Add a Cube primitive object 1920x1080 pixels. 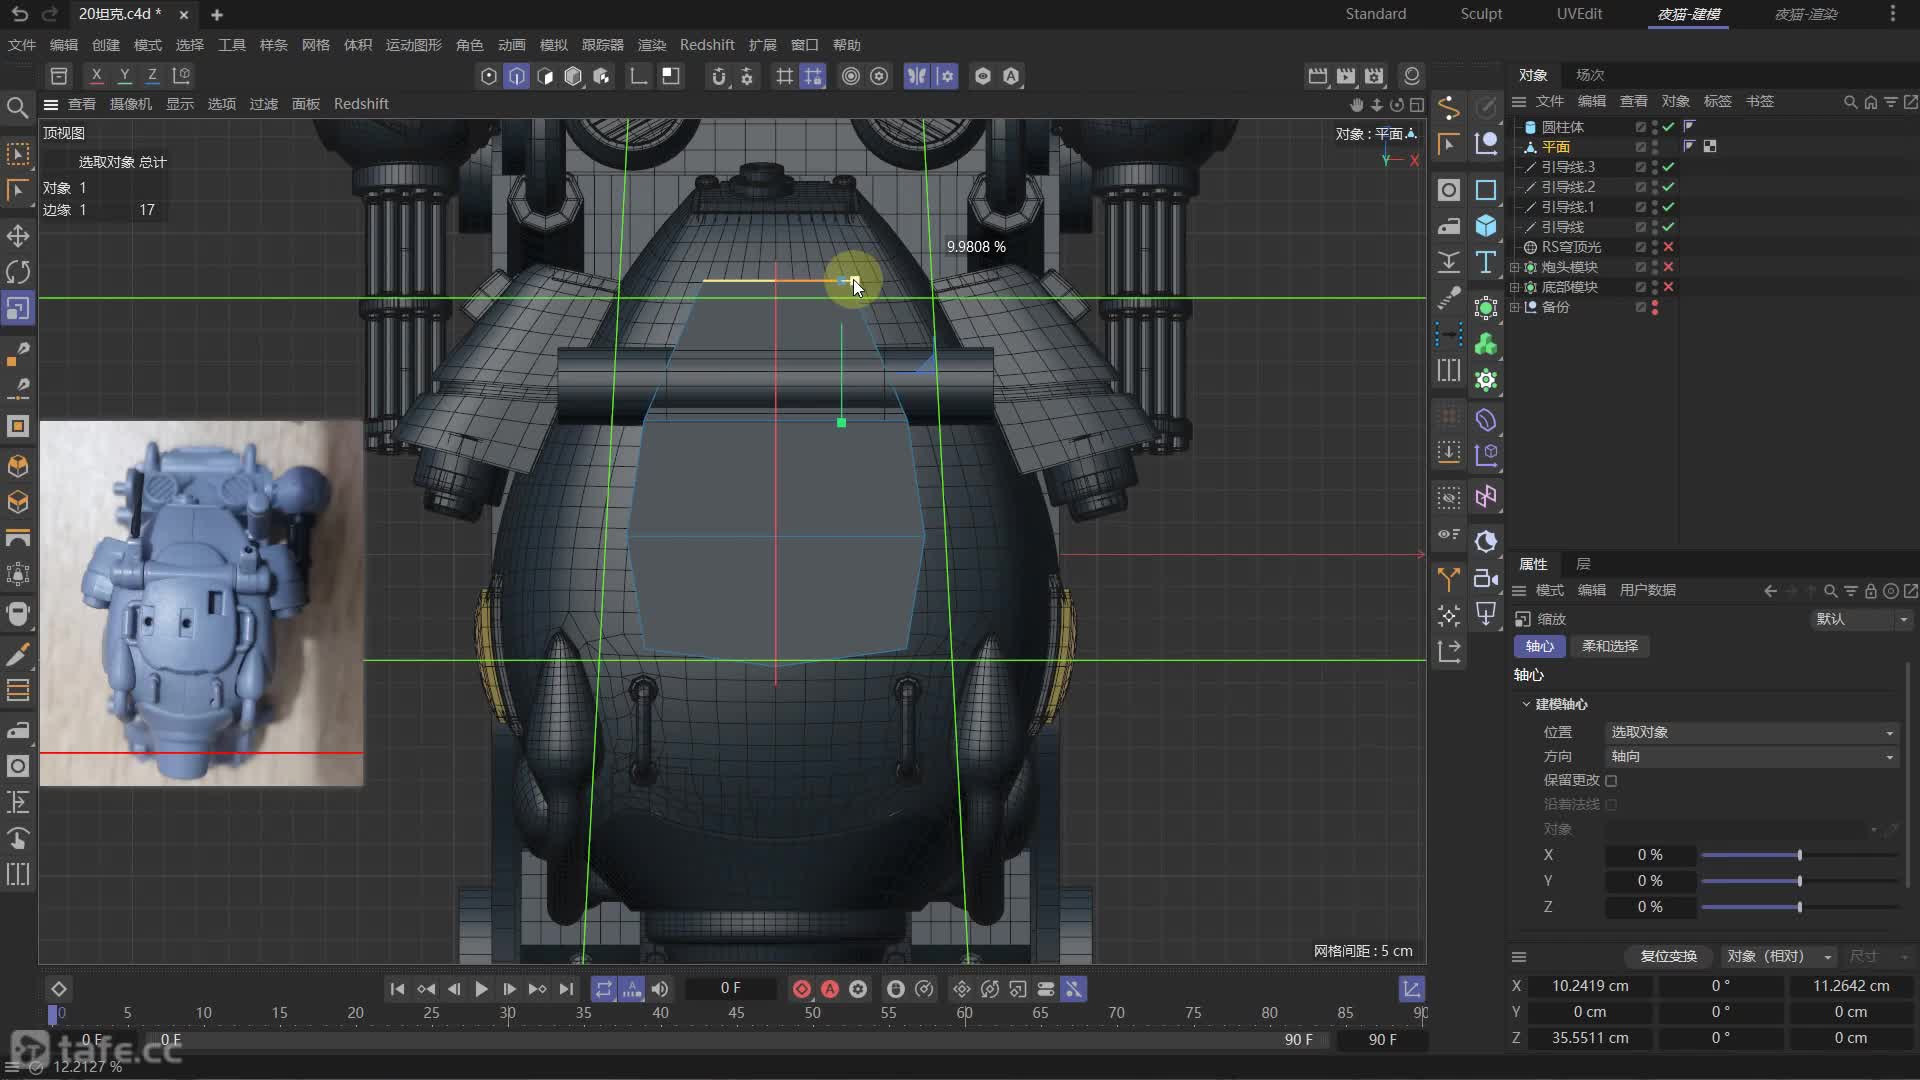(x=1486, y=226)
